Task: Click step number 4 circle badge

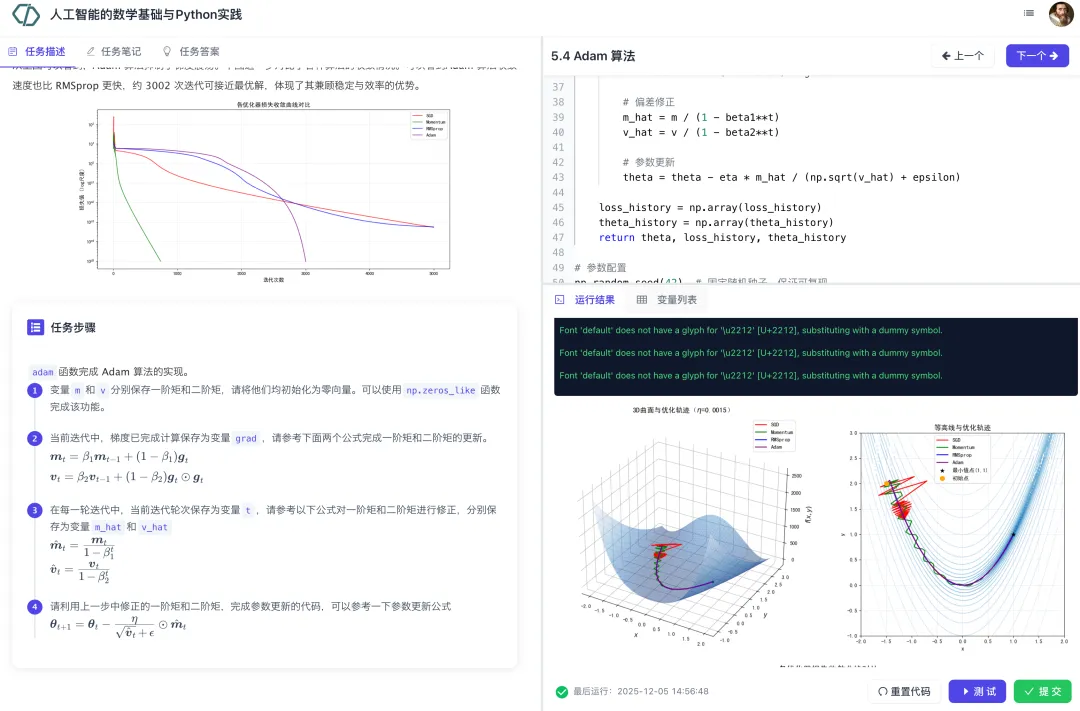Action: click(x=34, y=606)
